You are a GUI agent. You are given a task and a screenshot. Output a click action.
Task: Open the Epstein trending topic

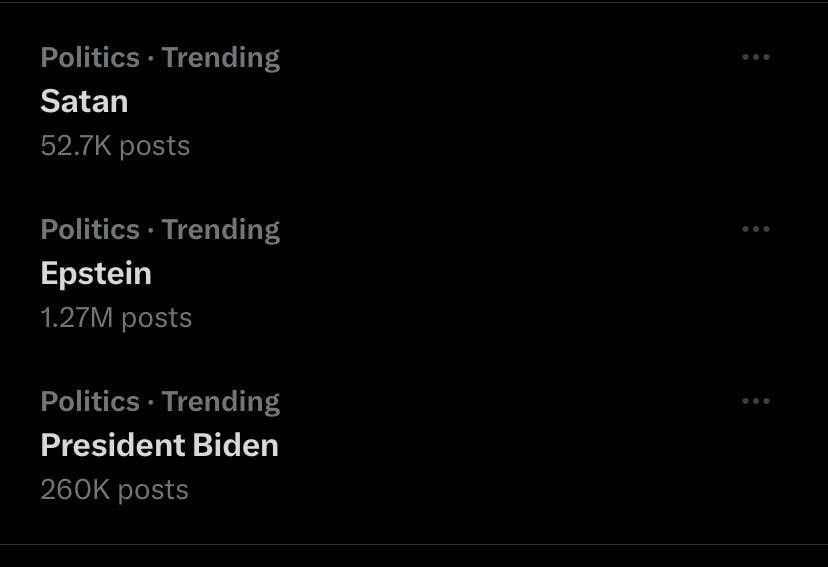pyautogui.click(x=96, y=273)
